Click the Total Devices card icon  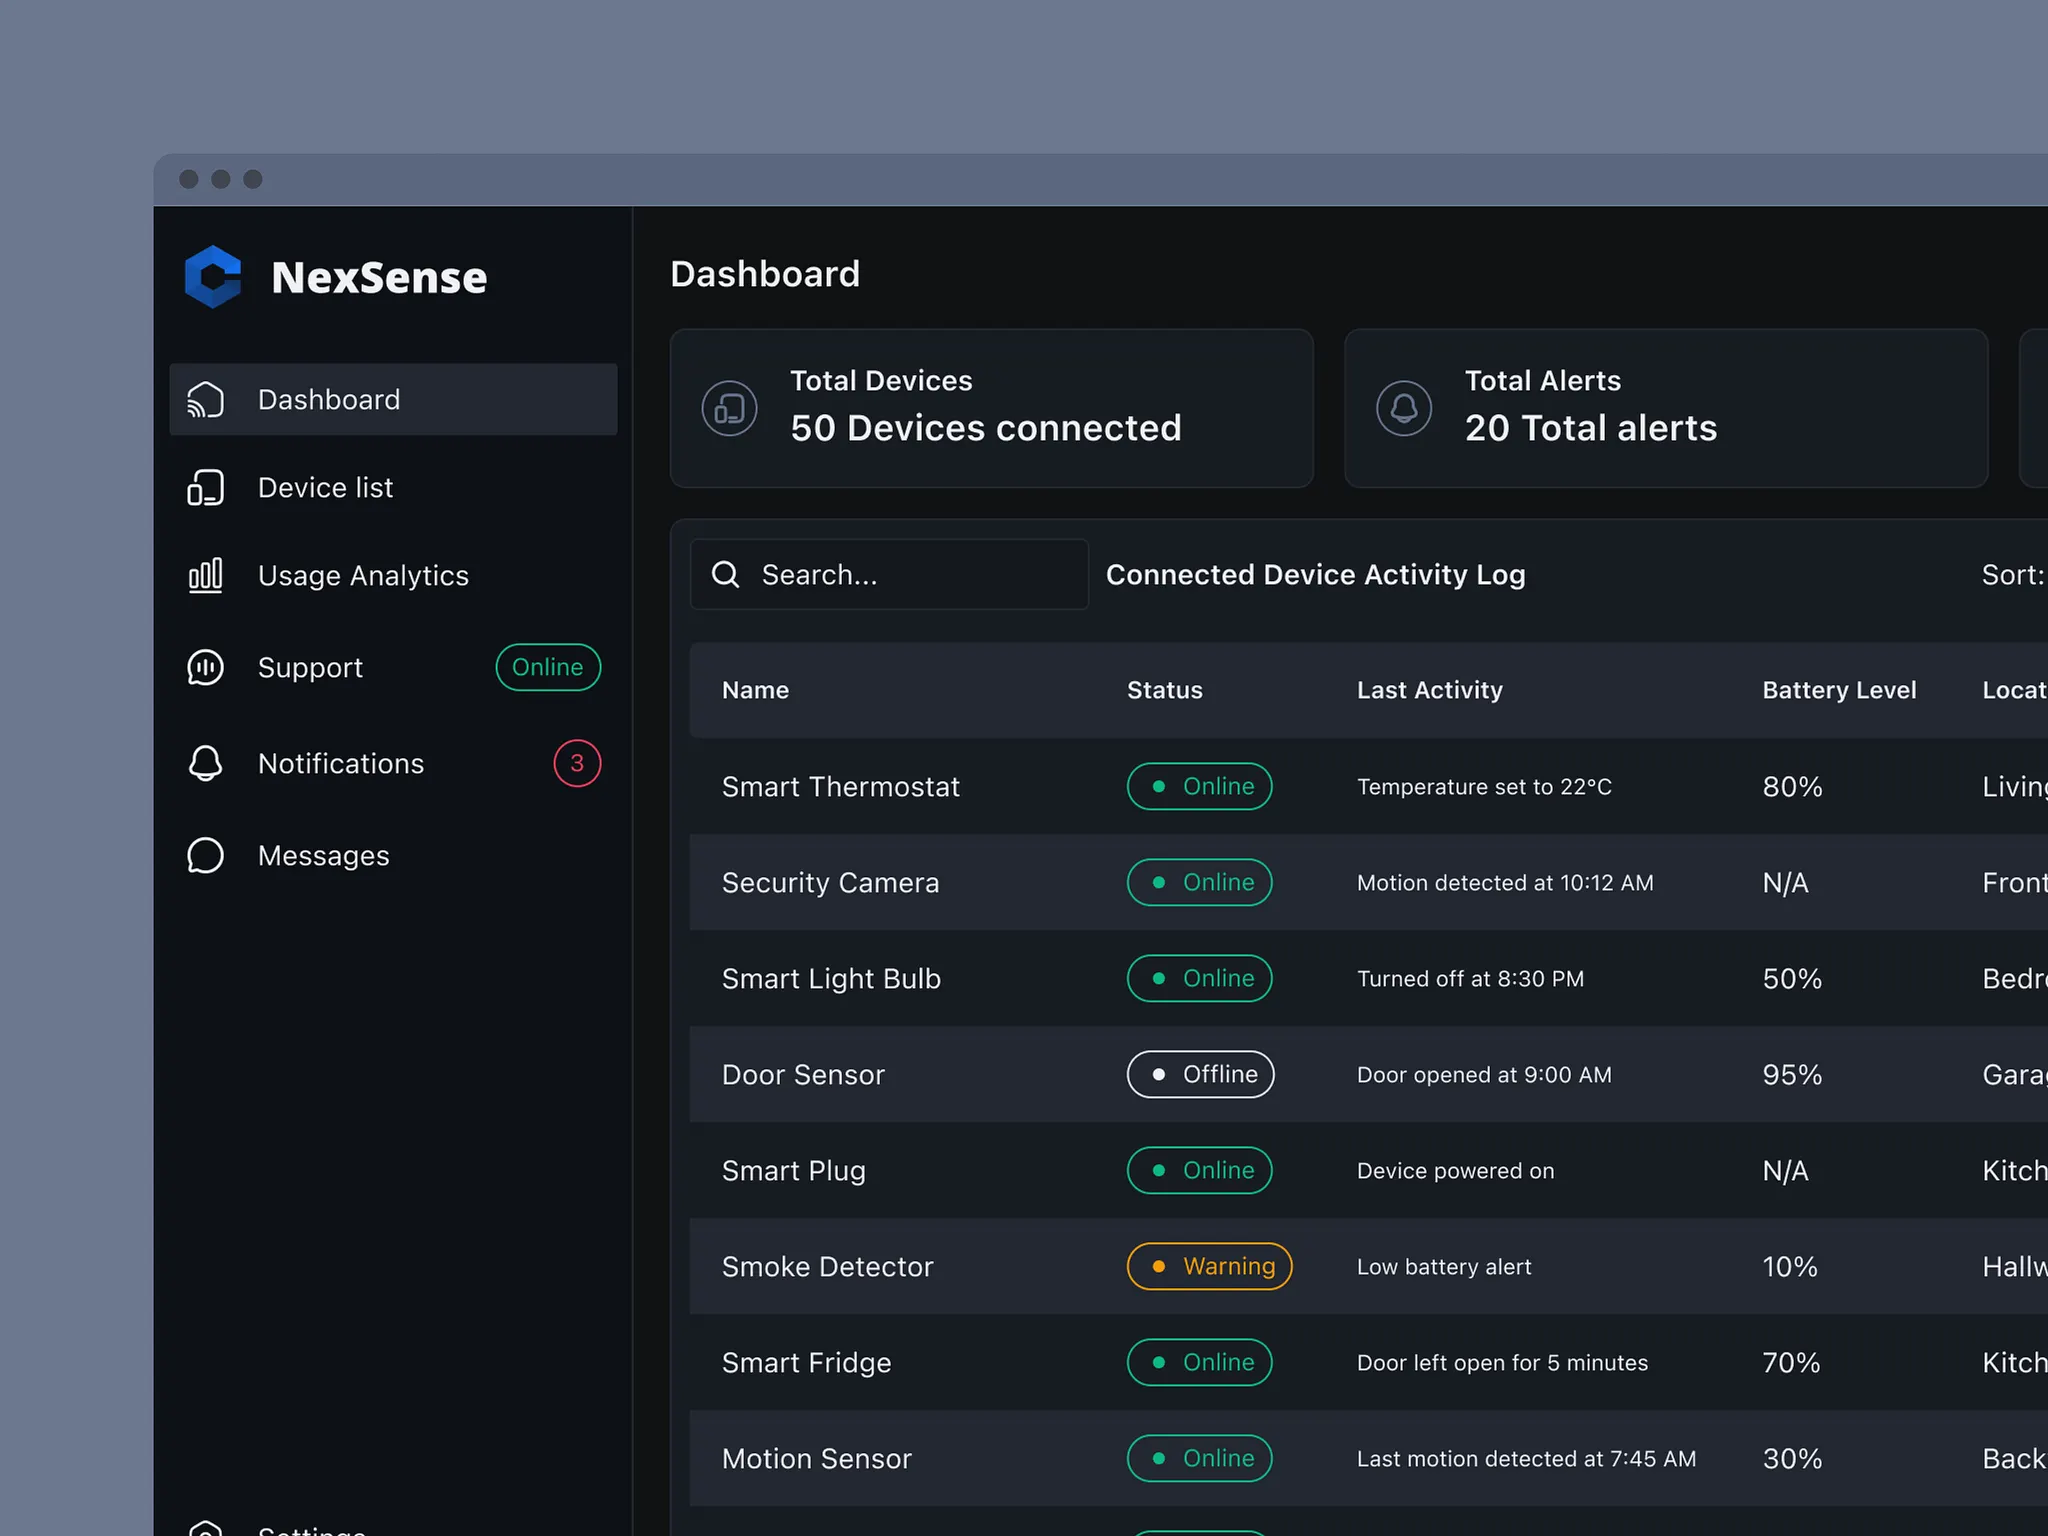coord(729,408)
